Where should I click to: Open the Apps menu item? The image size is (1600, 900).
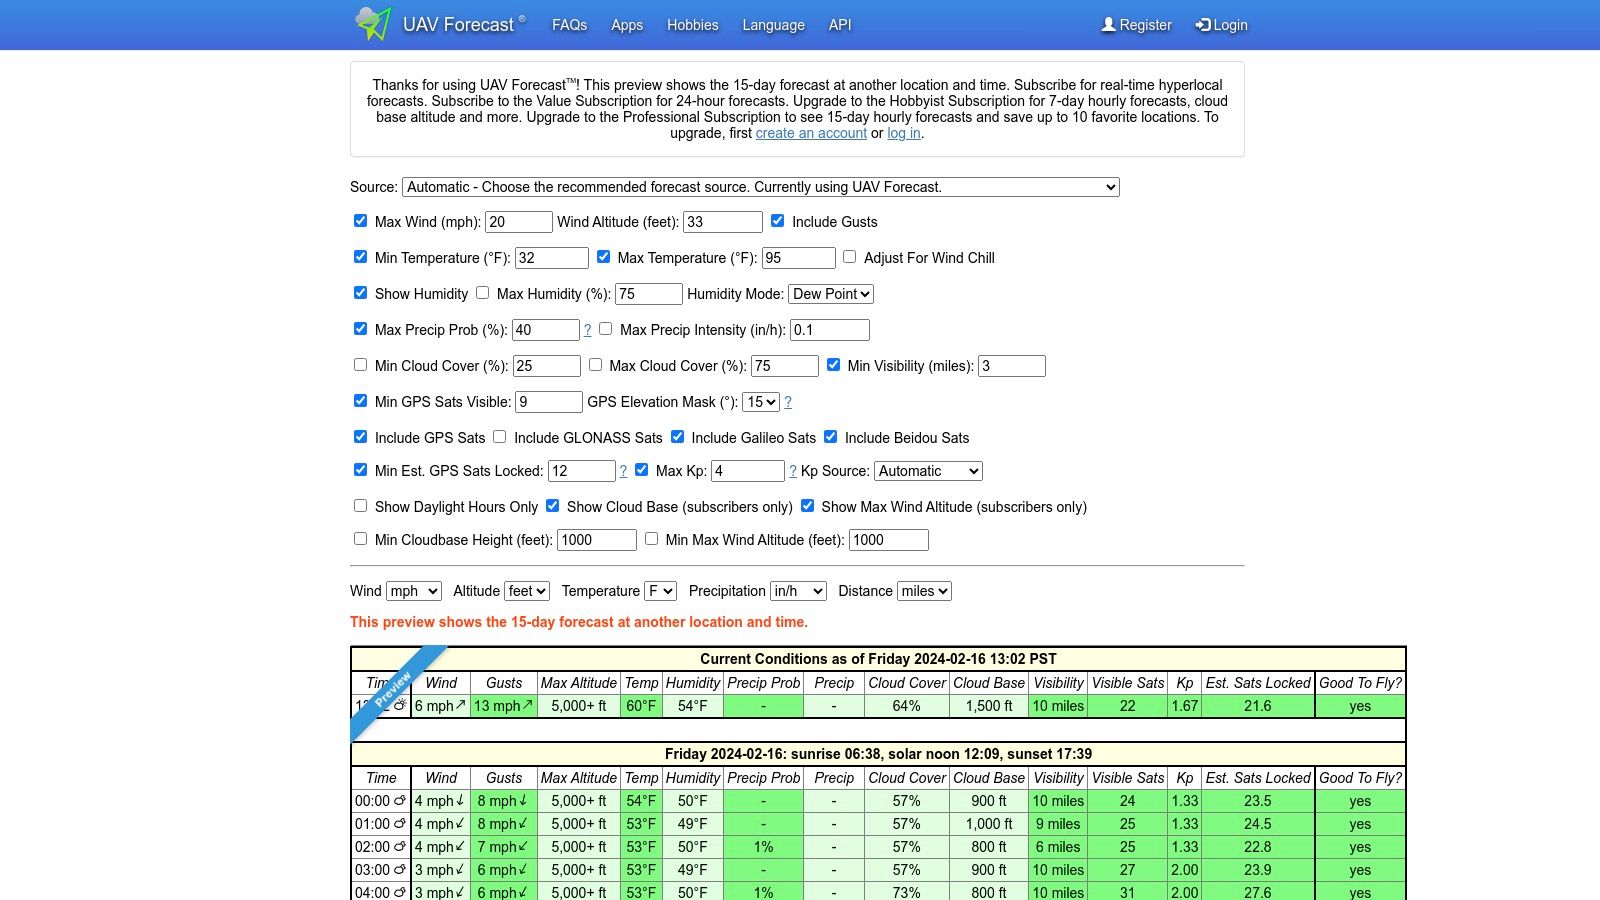click(x=627, y=25)
